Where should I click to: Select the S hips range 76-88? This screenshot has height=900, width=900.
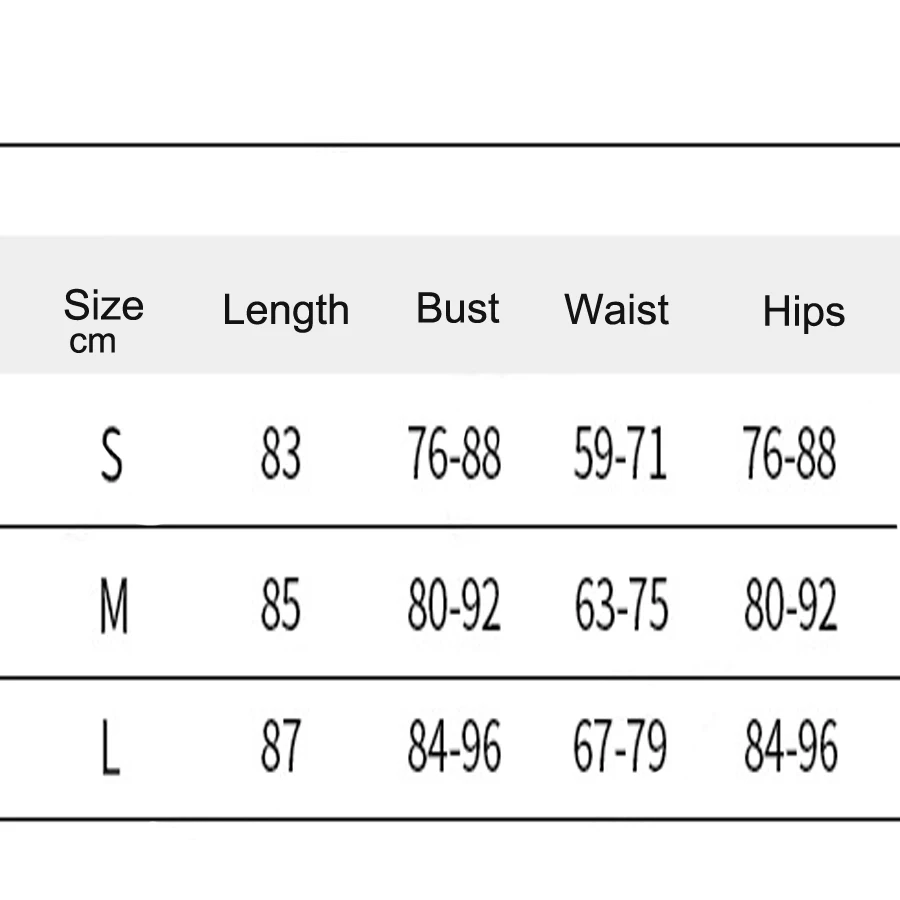coord(789,453)
